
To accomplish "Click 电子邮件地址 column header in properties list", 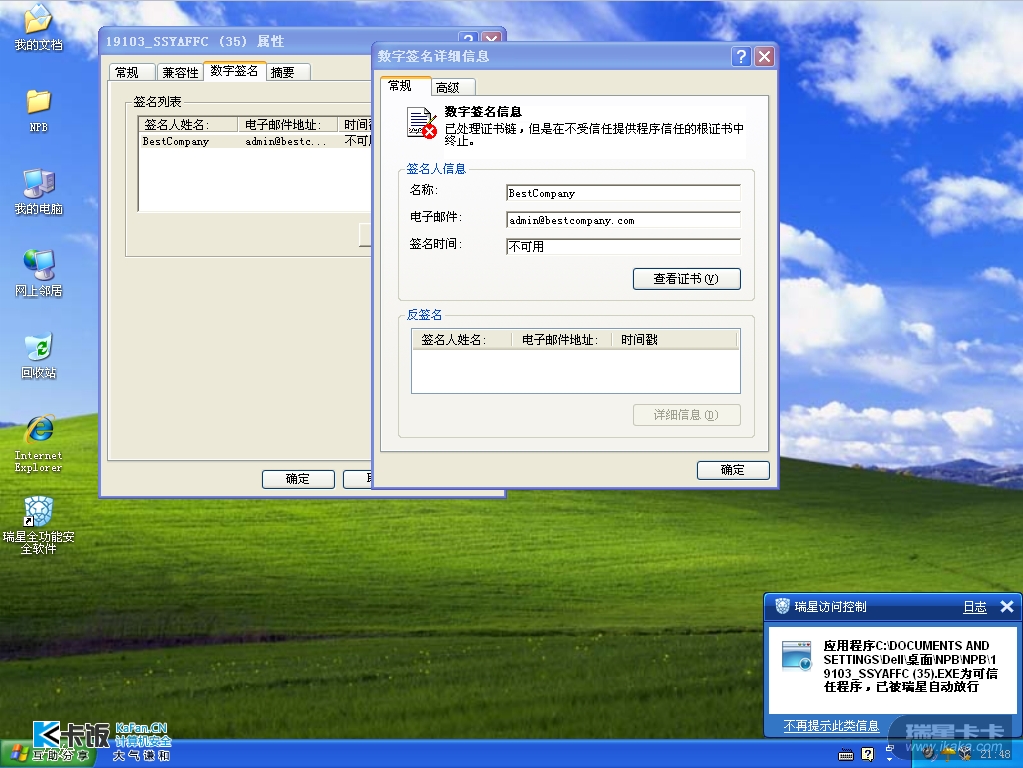I will [288, 125].
